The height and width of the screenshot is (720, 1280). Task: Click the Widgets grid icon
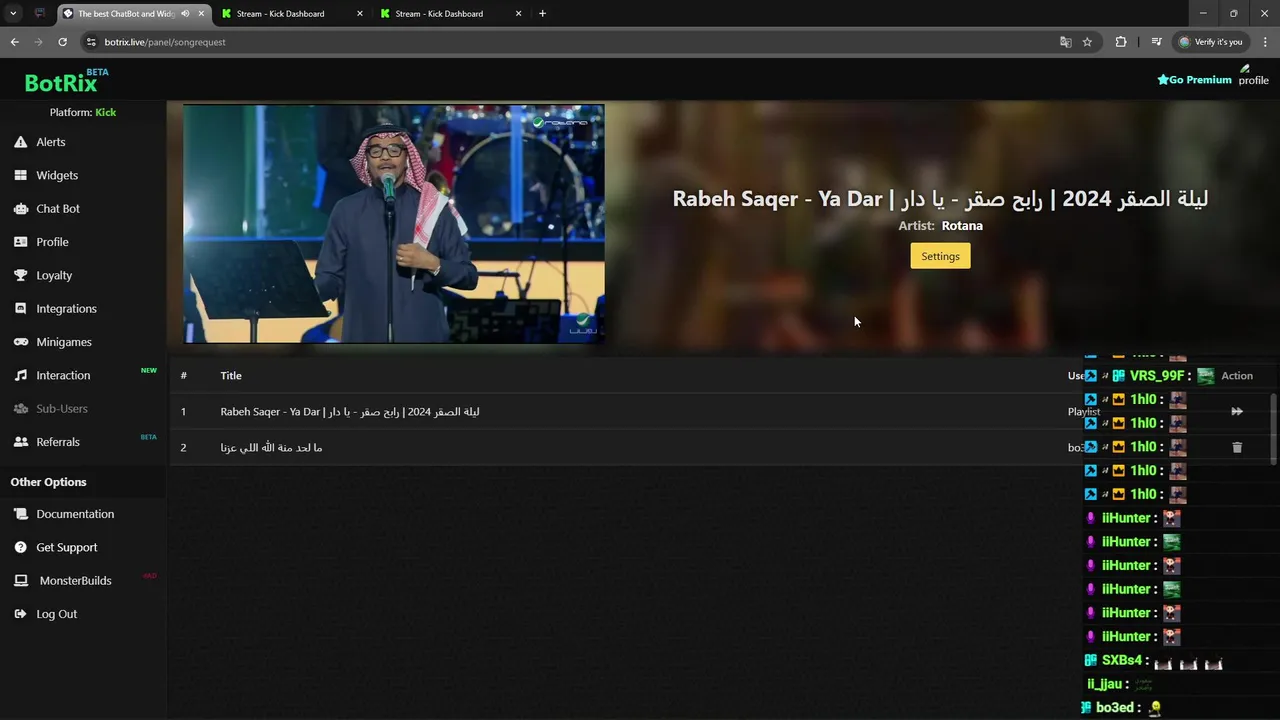tap(20, 175)
